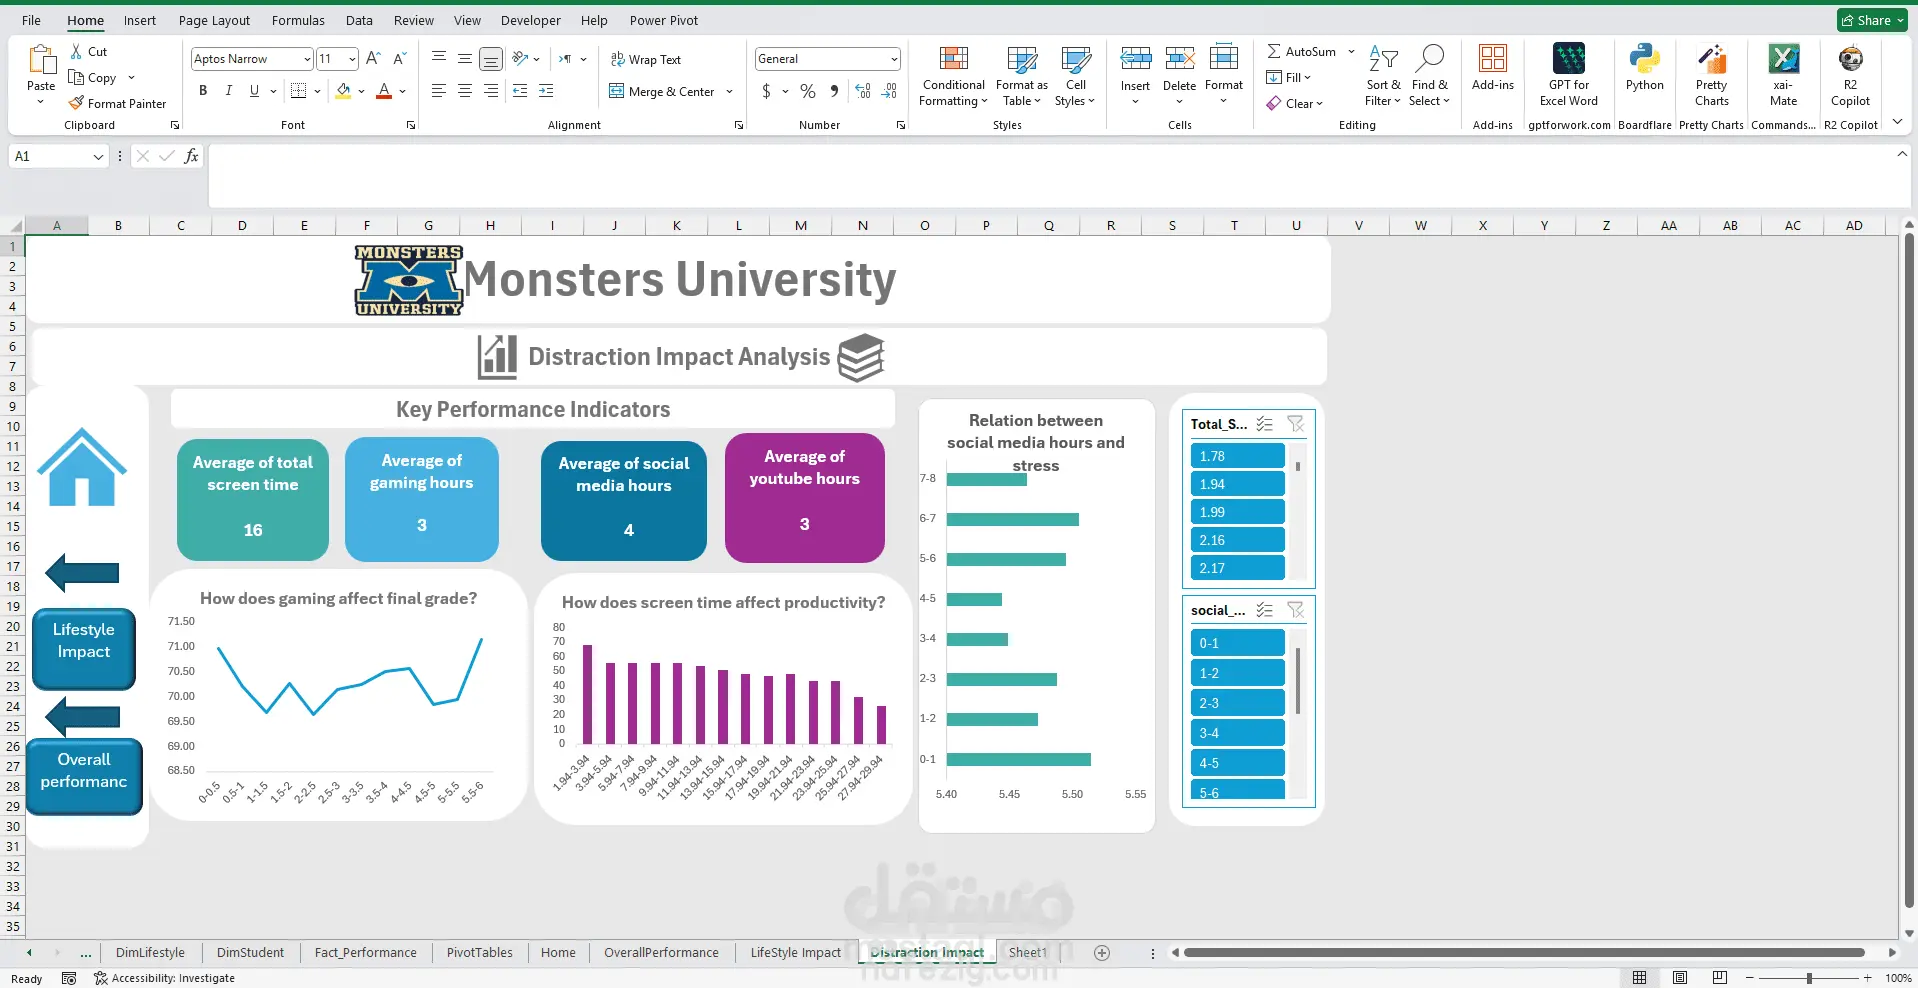
Task: Open the Add-ins icon
Action: pos(1493,59)
